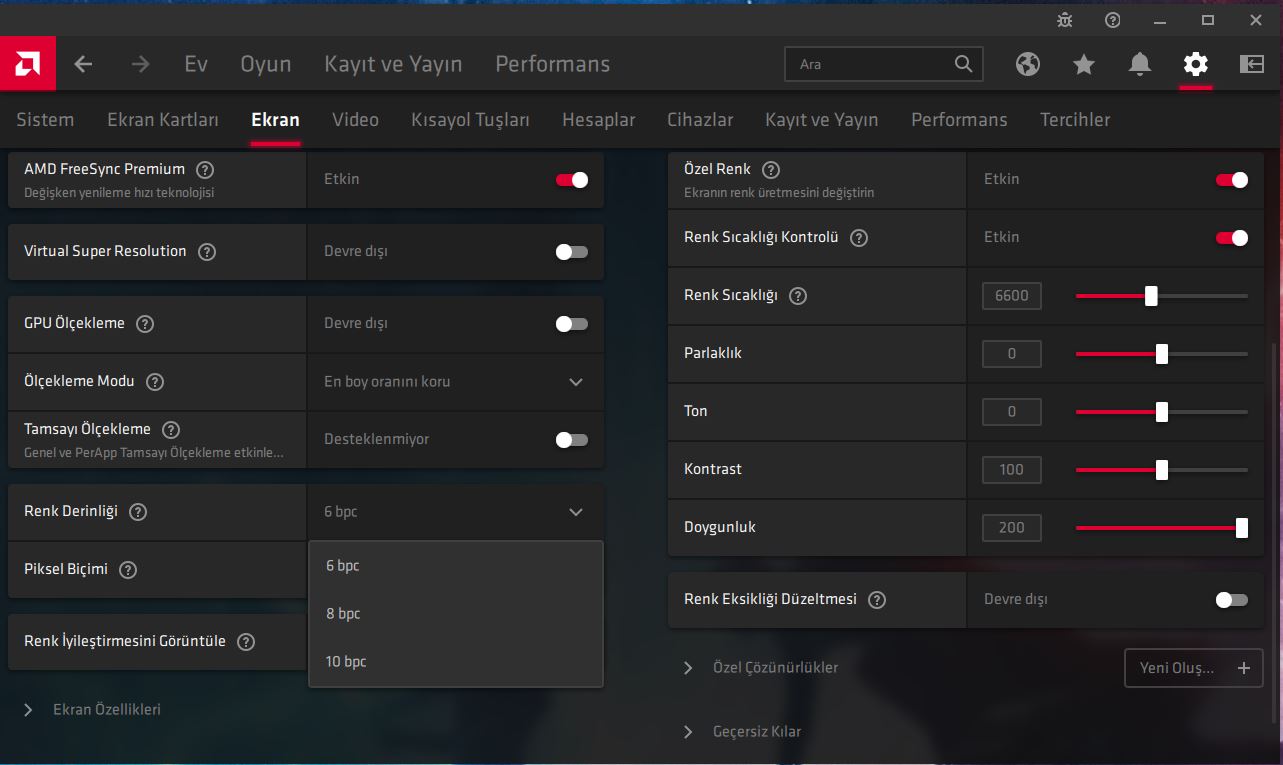
Task: Switch to Kısayol Tuşları tab
Action: tap(470, 120)
